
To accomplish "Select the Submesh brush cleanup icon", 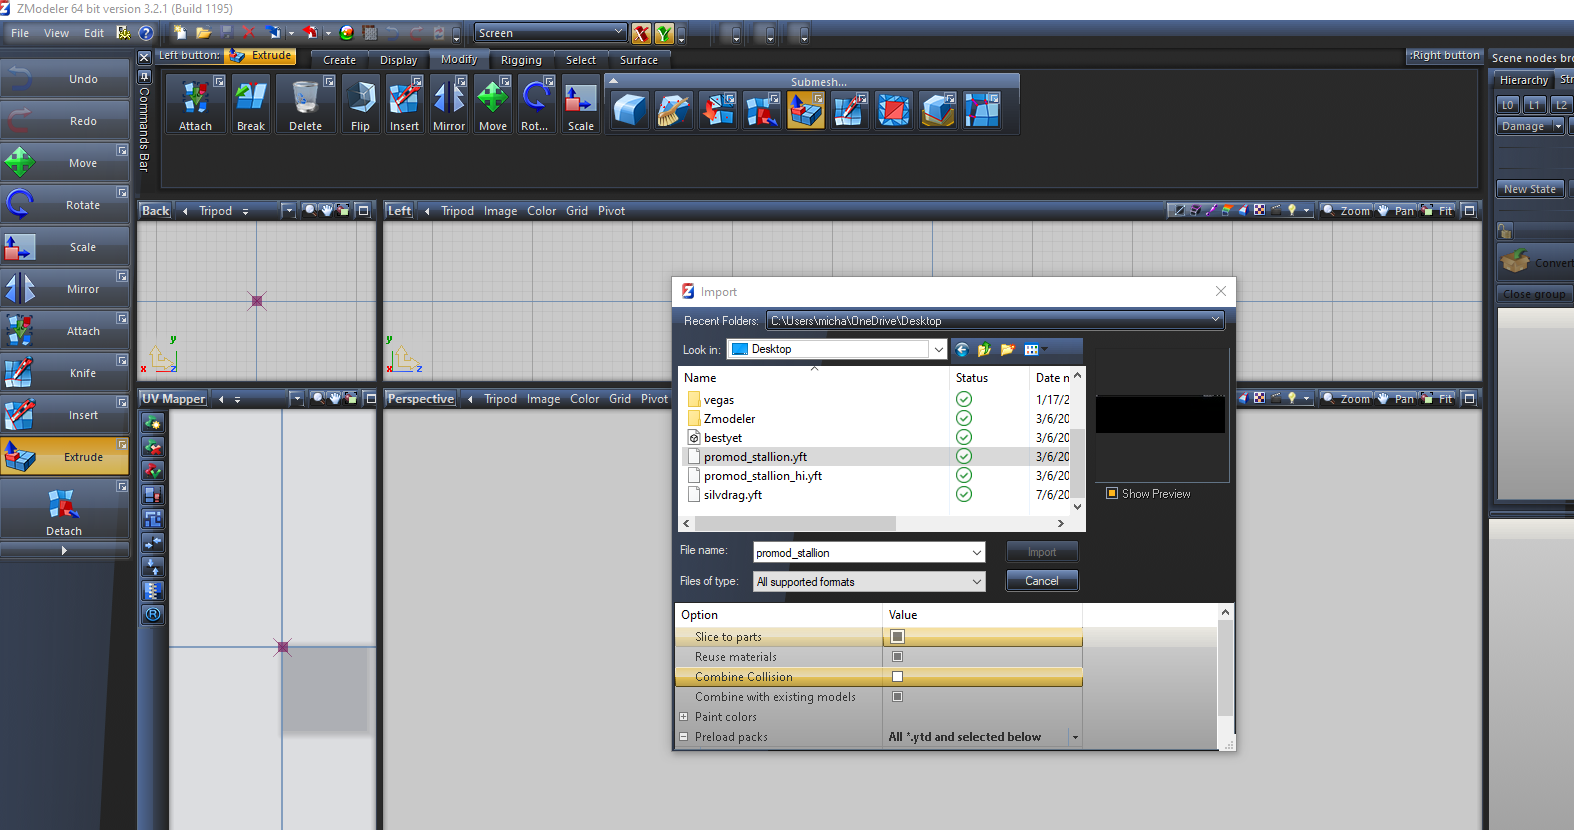I will (x=674, y=110).
